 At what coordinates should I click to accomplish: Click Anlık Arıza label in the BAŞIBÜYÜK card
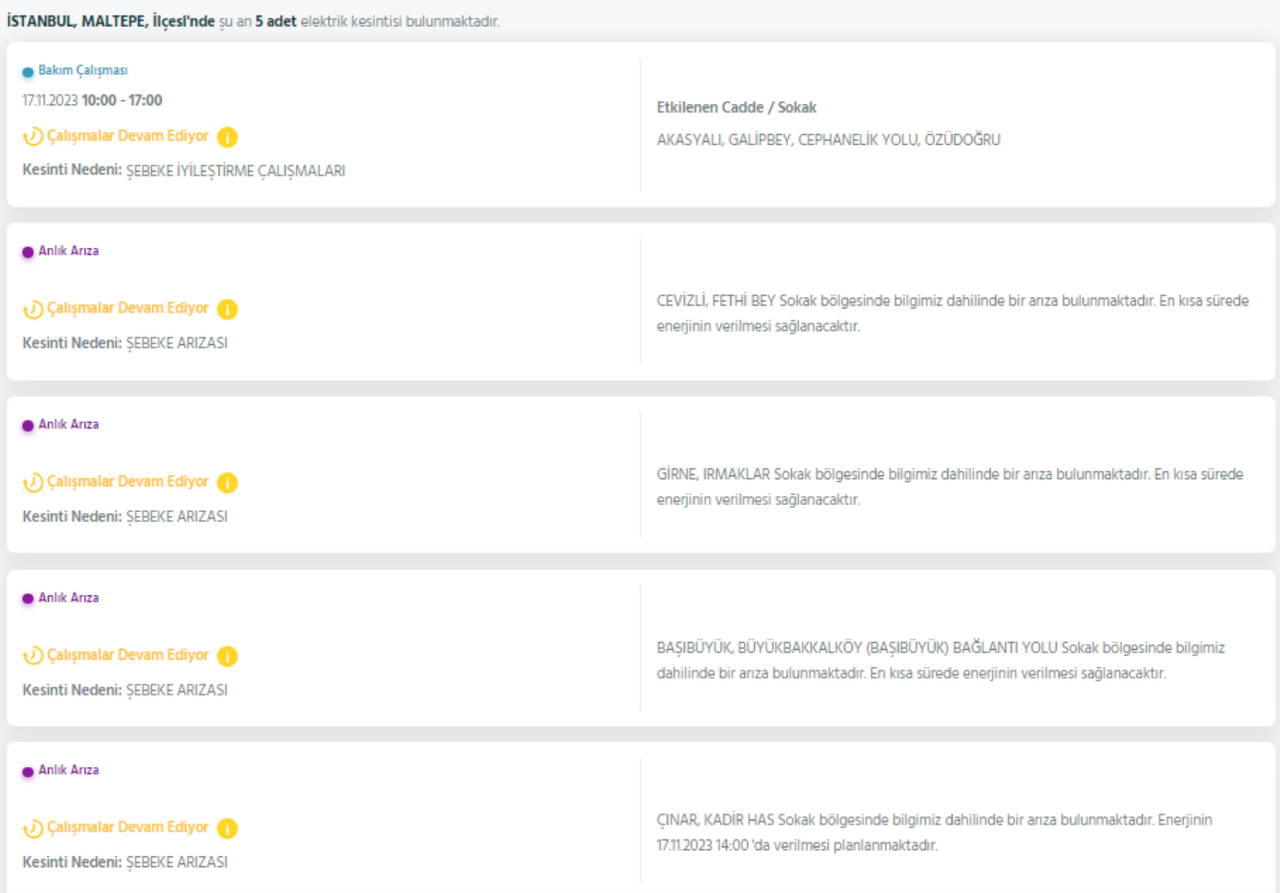pyautogui.click(x=68, y=598)
